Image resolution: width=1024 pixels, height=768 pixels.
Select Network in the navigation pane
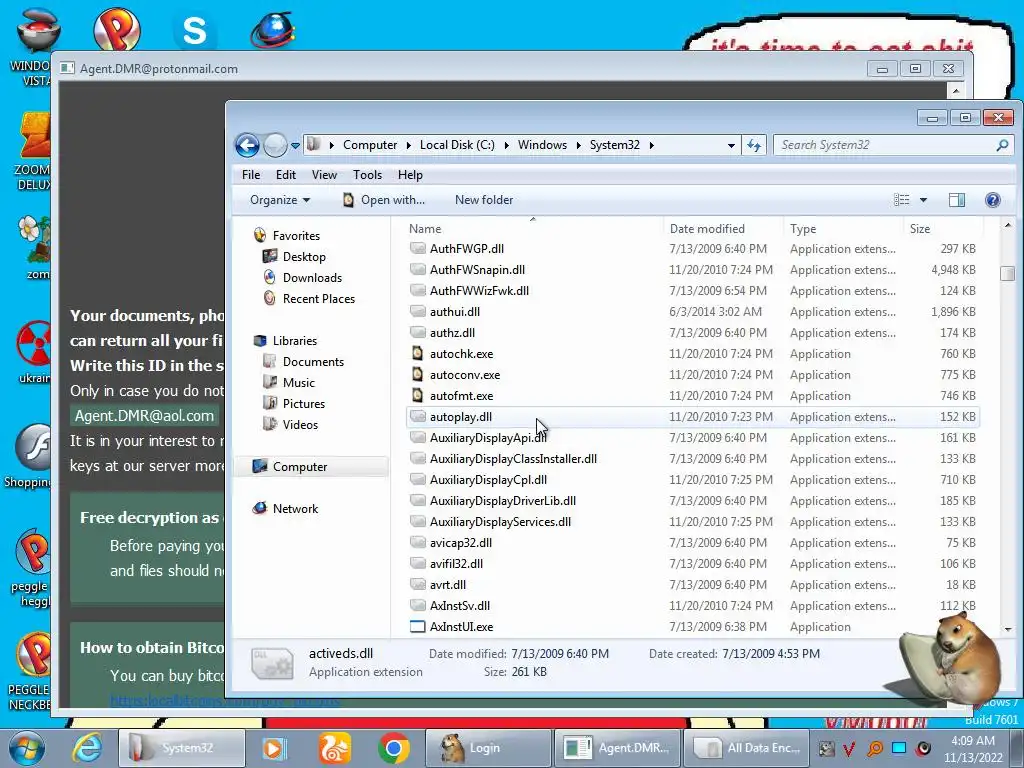click(x=295, y=509)
